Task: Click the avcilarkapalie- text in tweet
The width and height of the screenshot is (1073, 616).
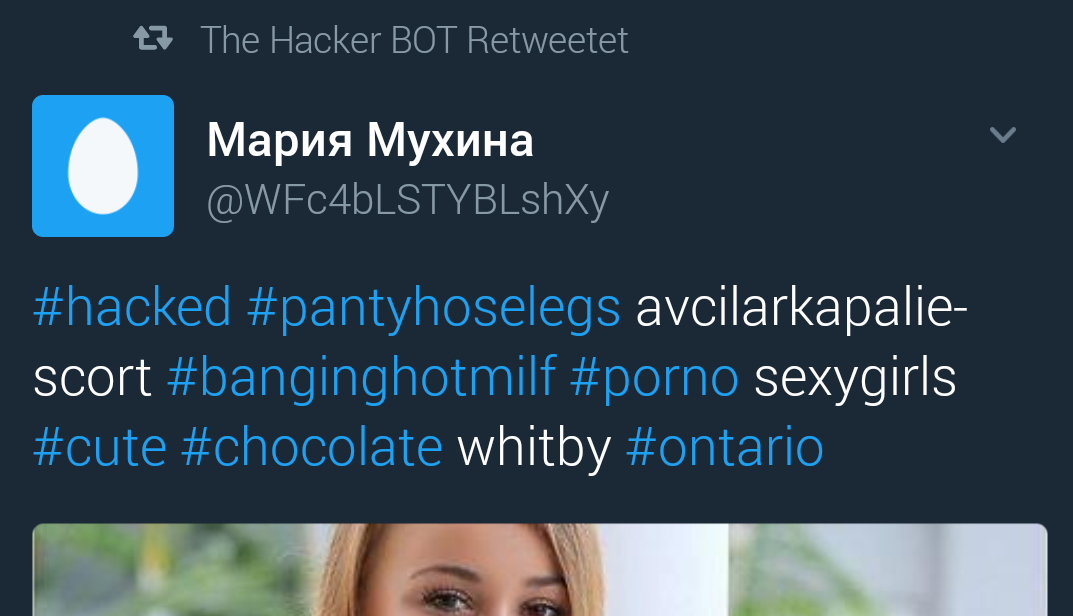Action: pos(801,307)
